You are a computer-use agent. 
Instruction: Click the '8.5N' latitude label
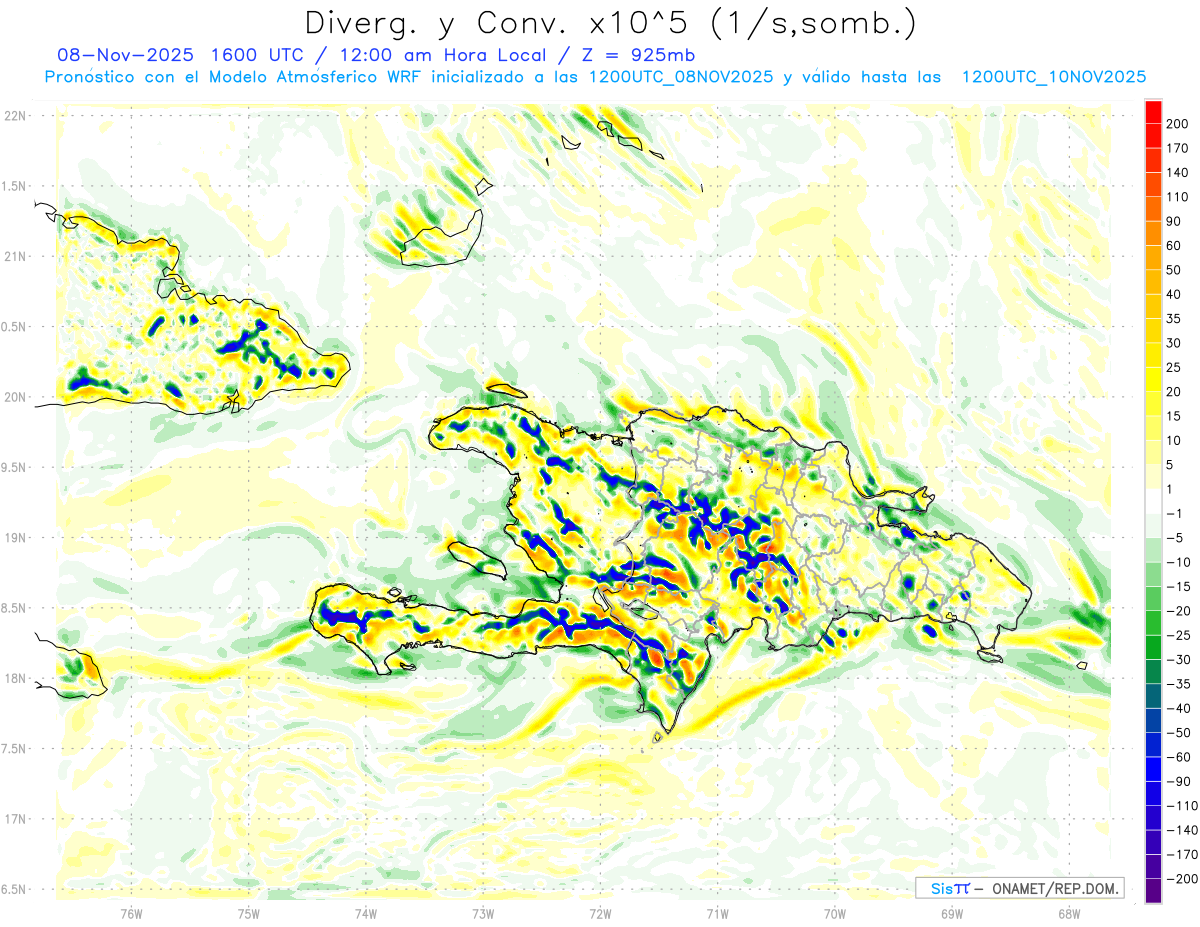click(x=13, y=608)
